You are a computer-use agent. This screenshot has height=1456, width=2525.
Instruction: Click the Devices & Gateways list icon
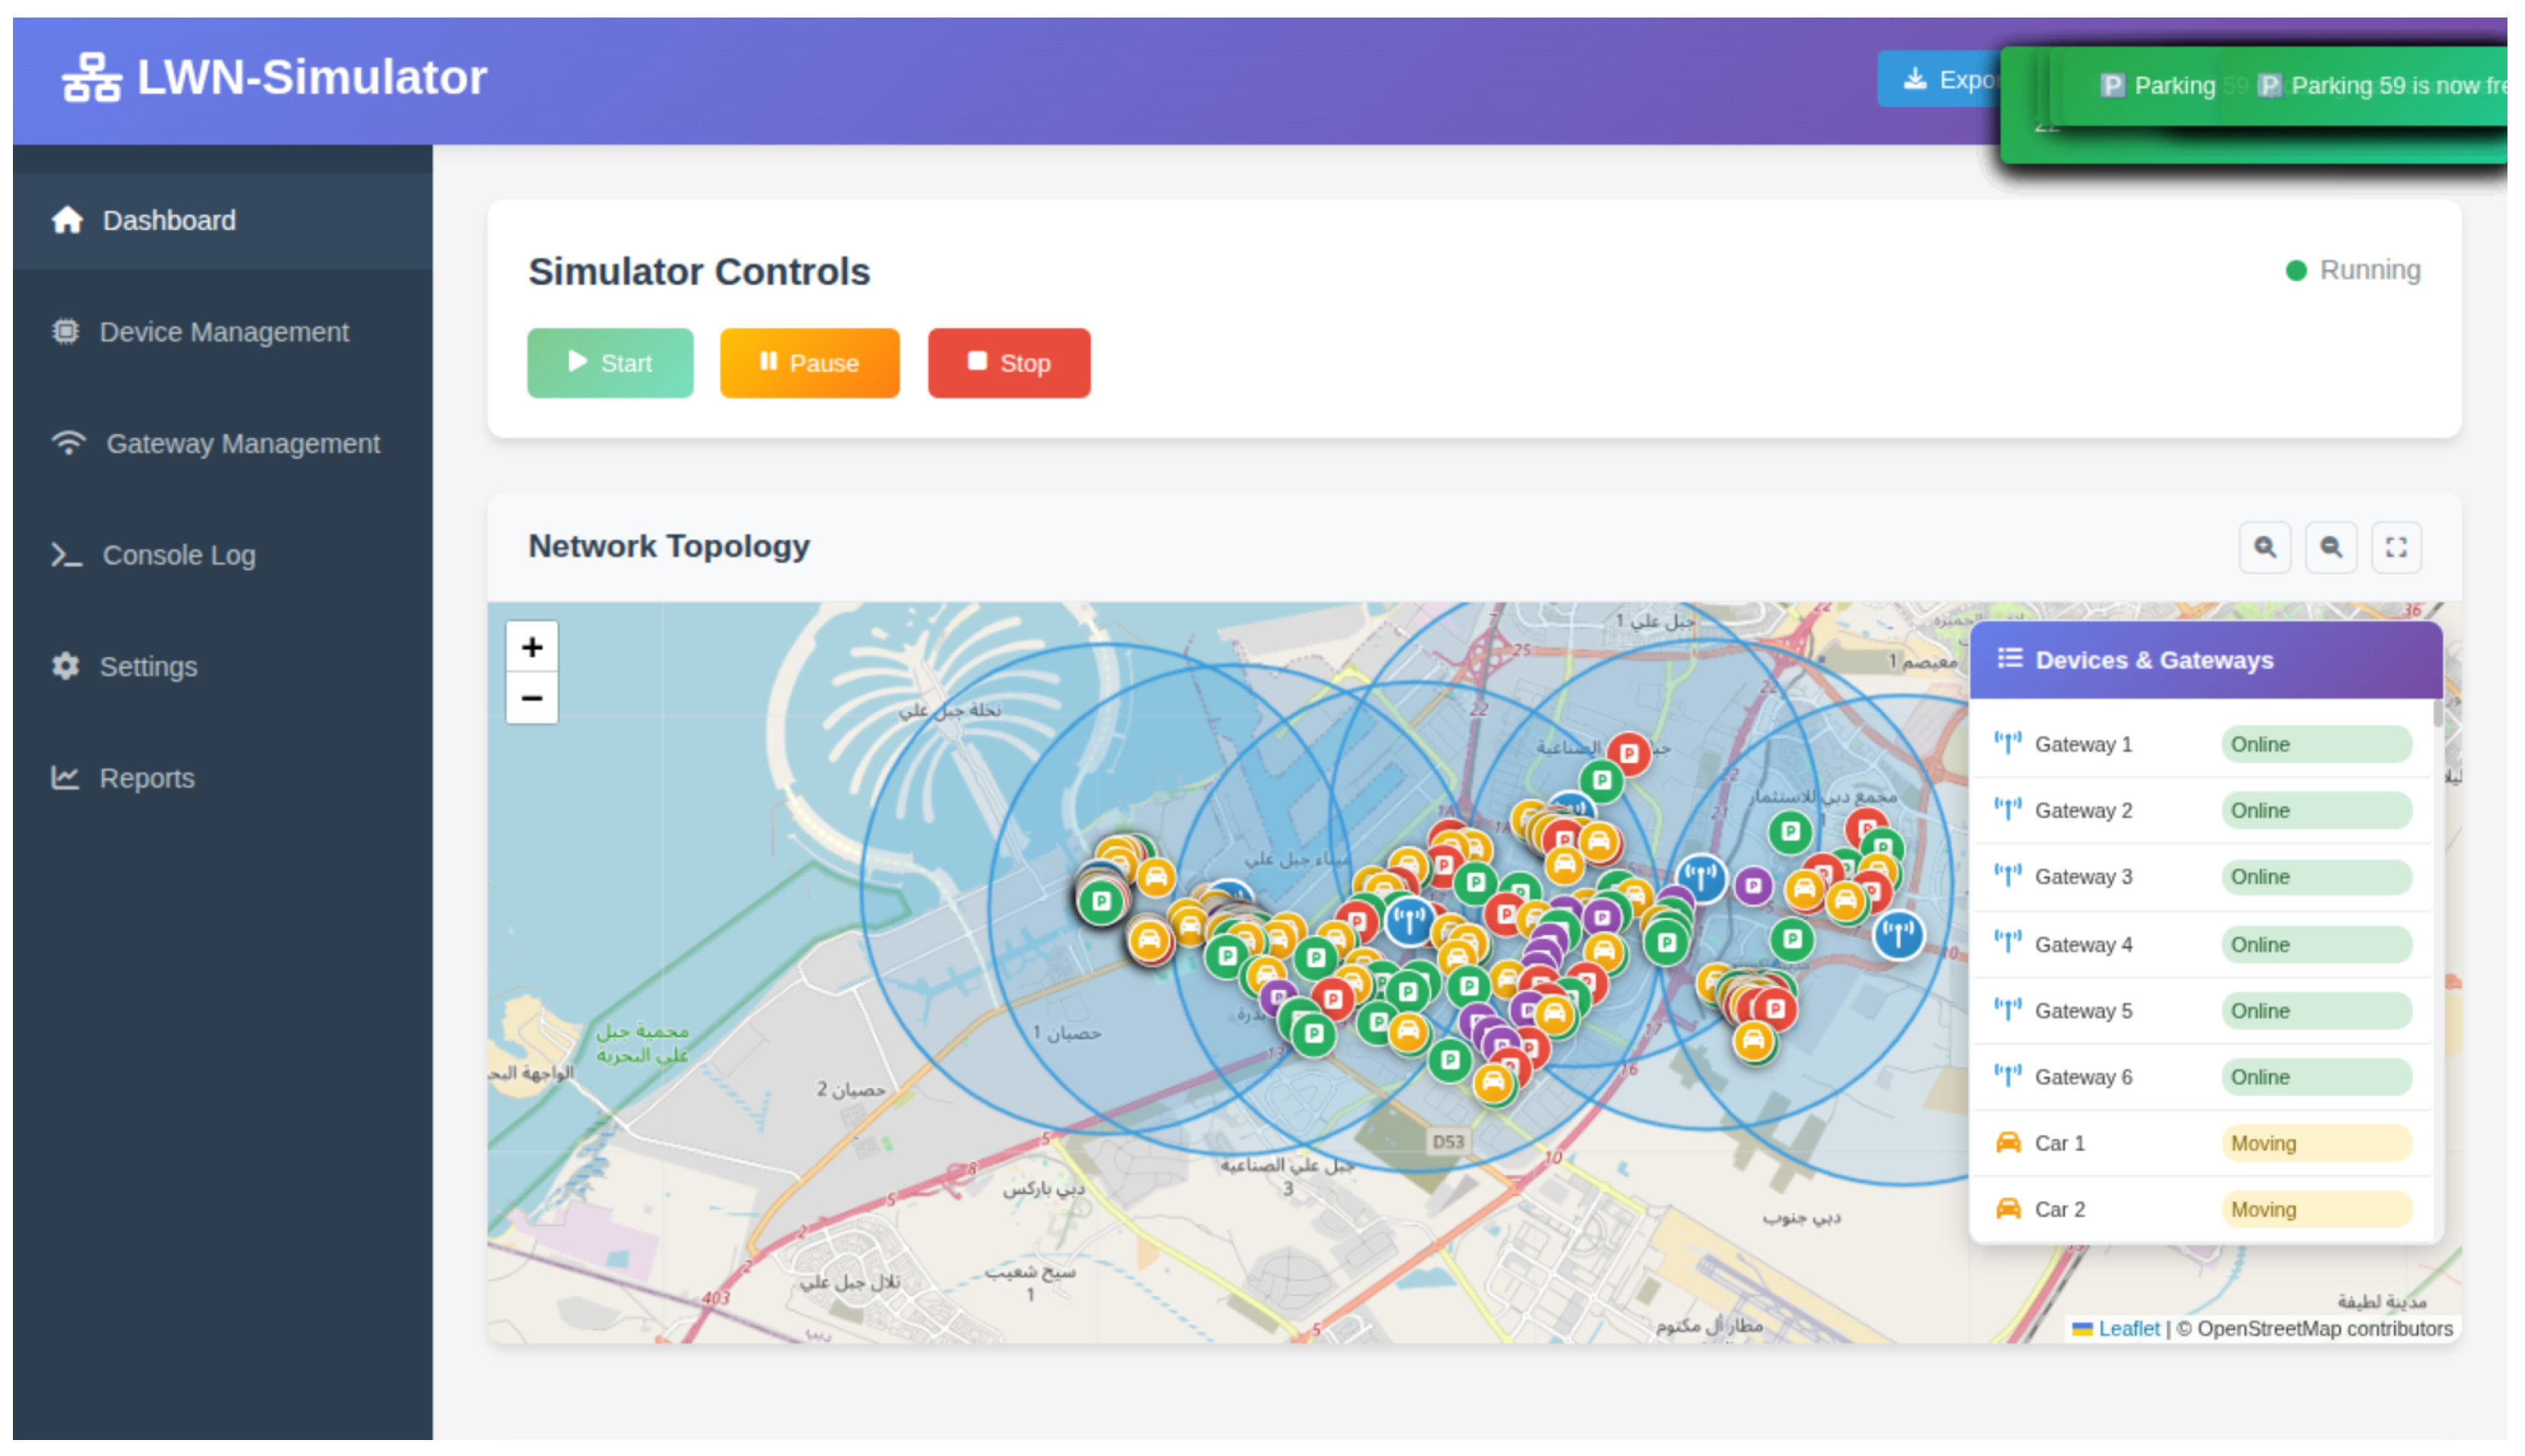(x=2009, y=659)
